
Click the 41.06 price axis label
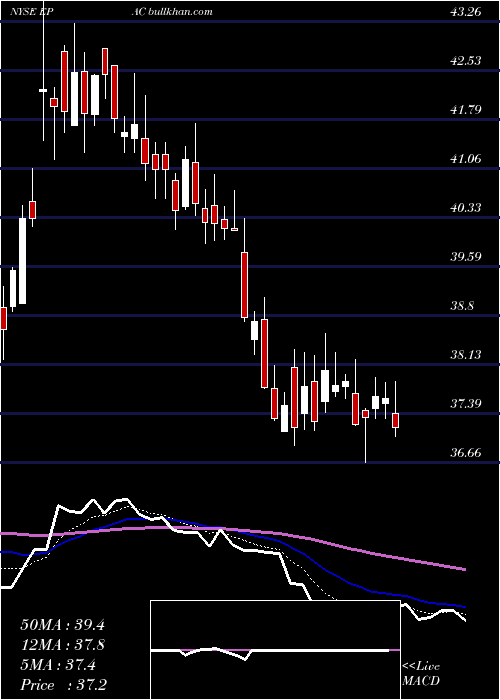point(467,158)
